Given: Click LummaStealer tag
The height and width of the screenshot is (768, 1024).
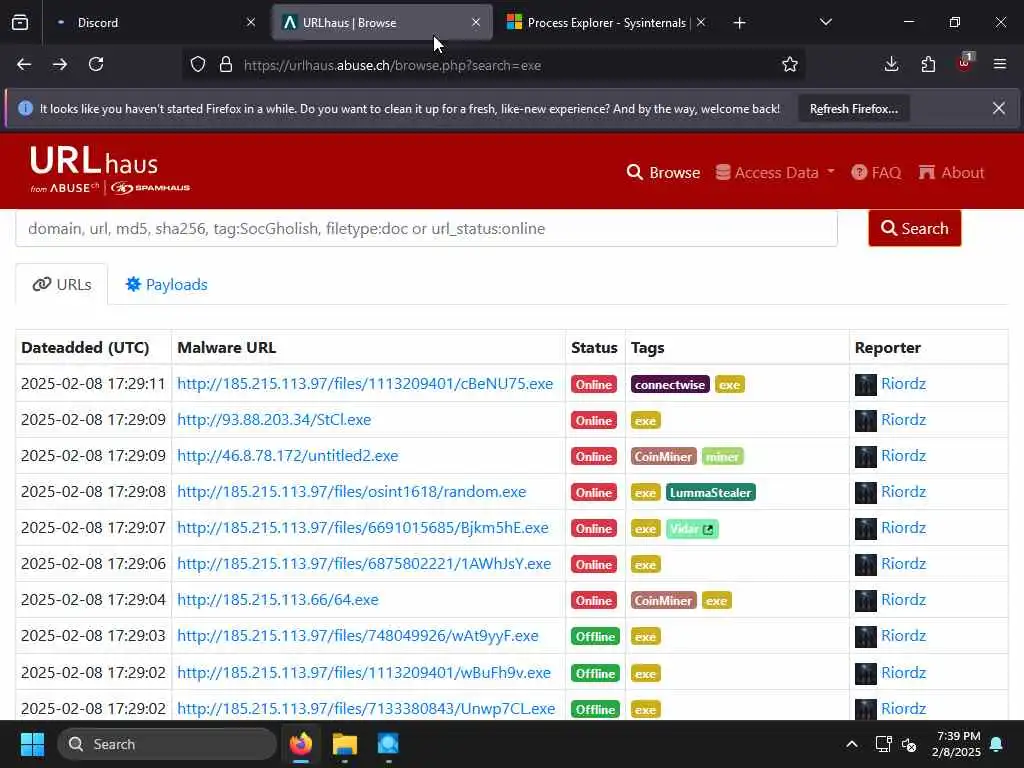Looking at the screenshot, I should [x=711, y=492].
